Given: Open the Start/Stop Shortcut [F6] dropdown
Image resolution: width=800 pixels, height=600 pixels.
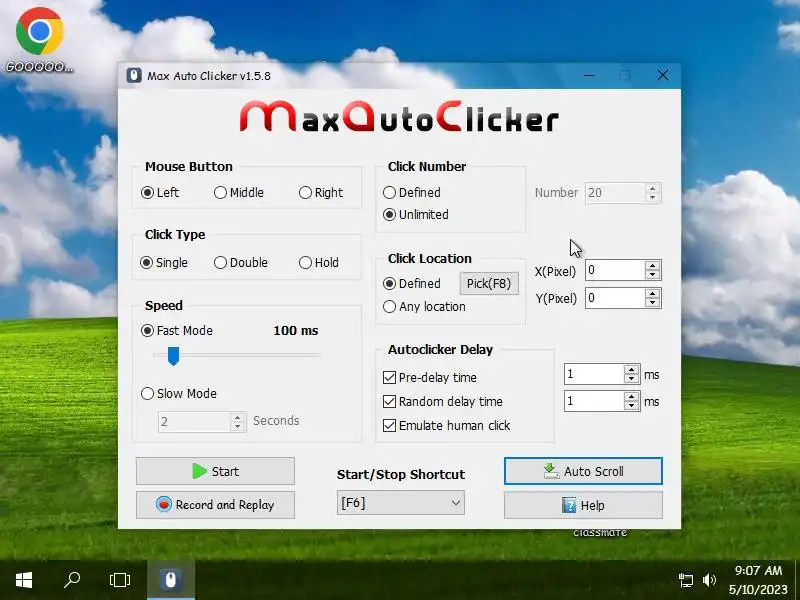Looking at the screenshot, I should 401,503.
